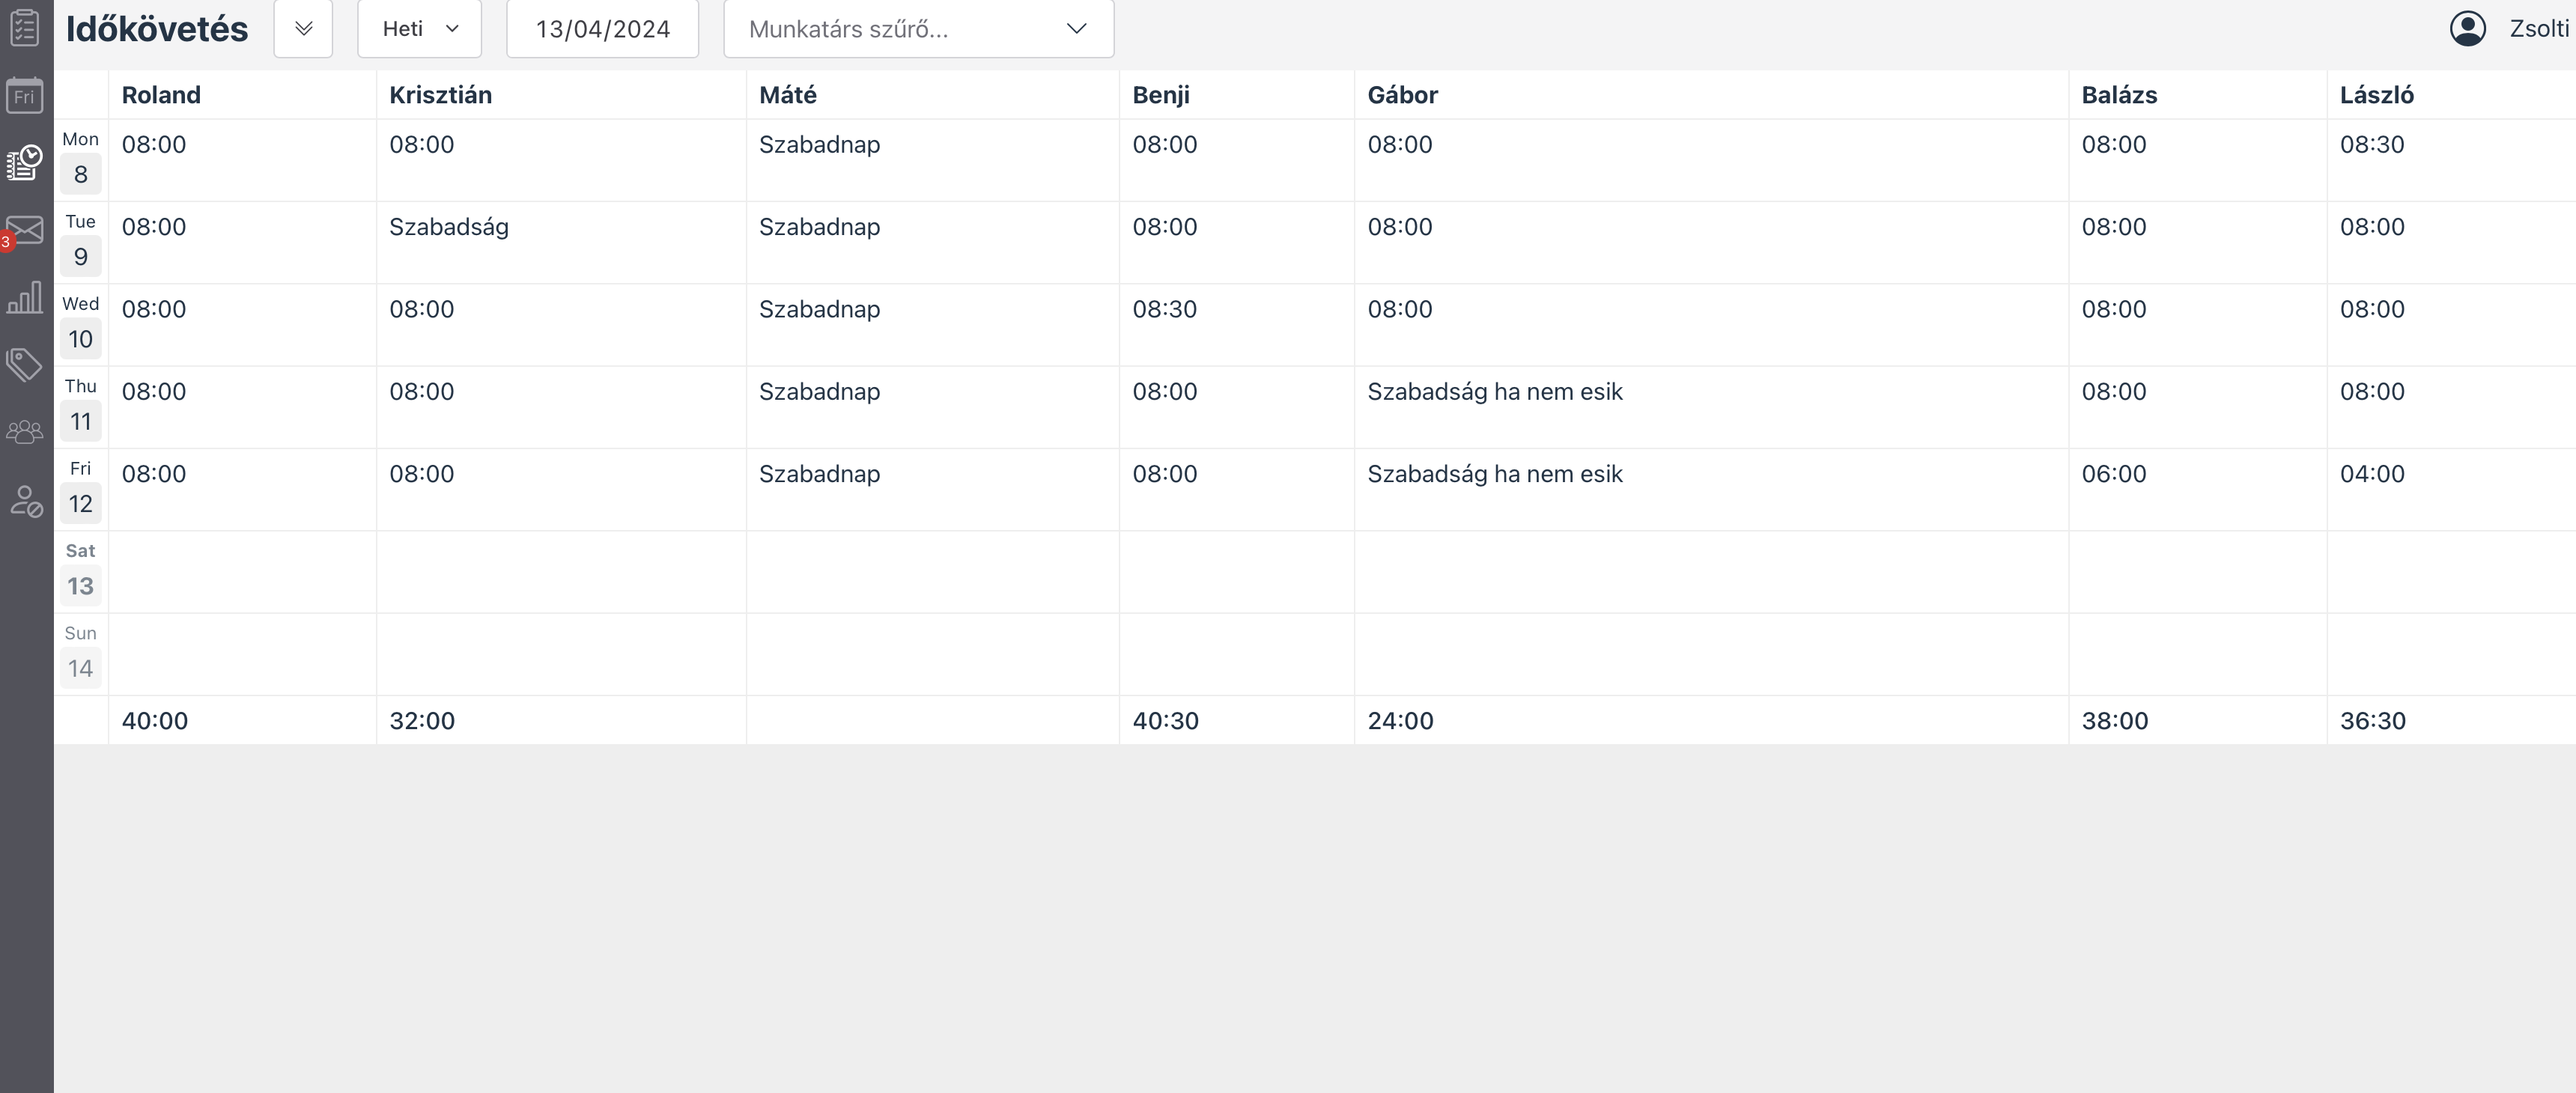
Task: Open Krisztián's Tuesday Szabadság entry
Action: (449, 227)
